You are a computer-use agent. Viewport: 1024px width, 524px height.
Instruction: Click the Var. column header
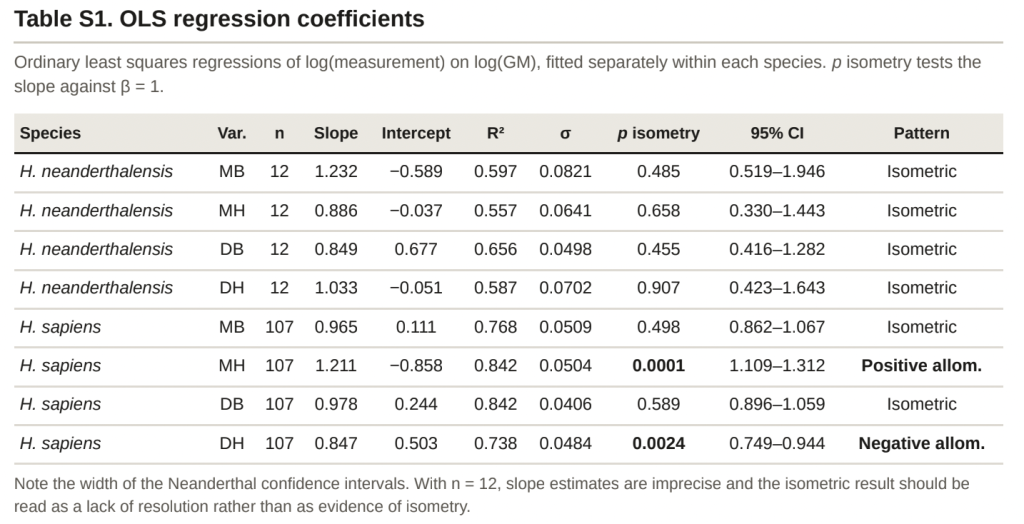[232, 133]
